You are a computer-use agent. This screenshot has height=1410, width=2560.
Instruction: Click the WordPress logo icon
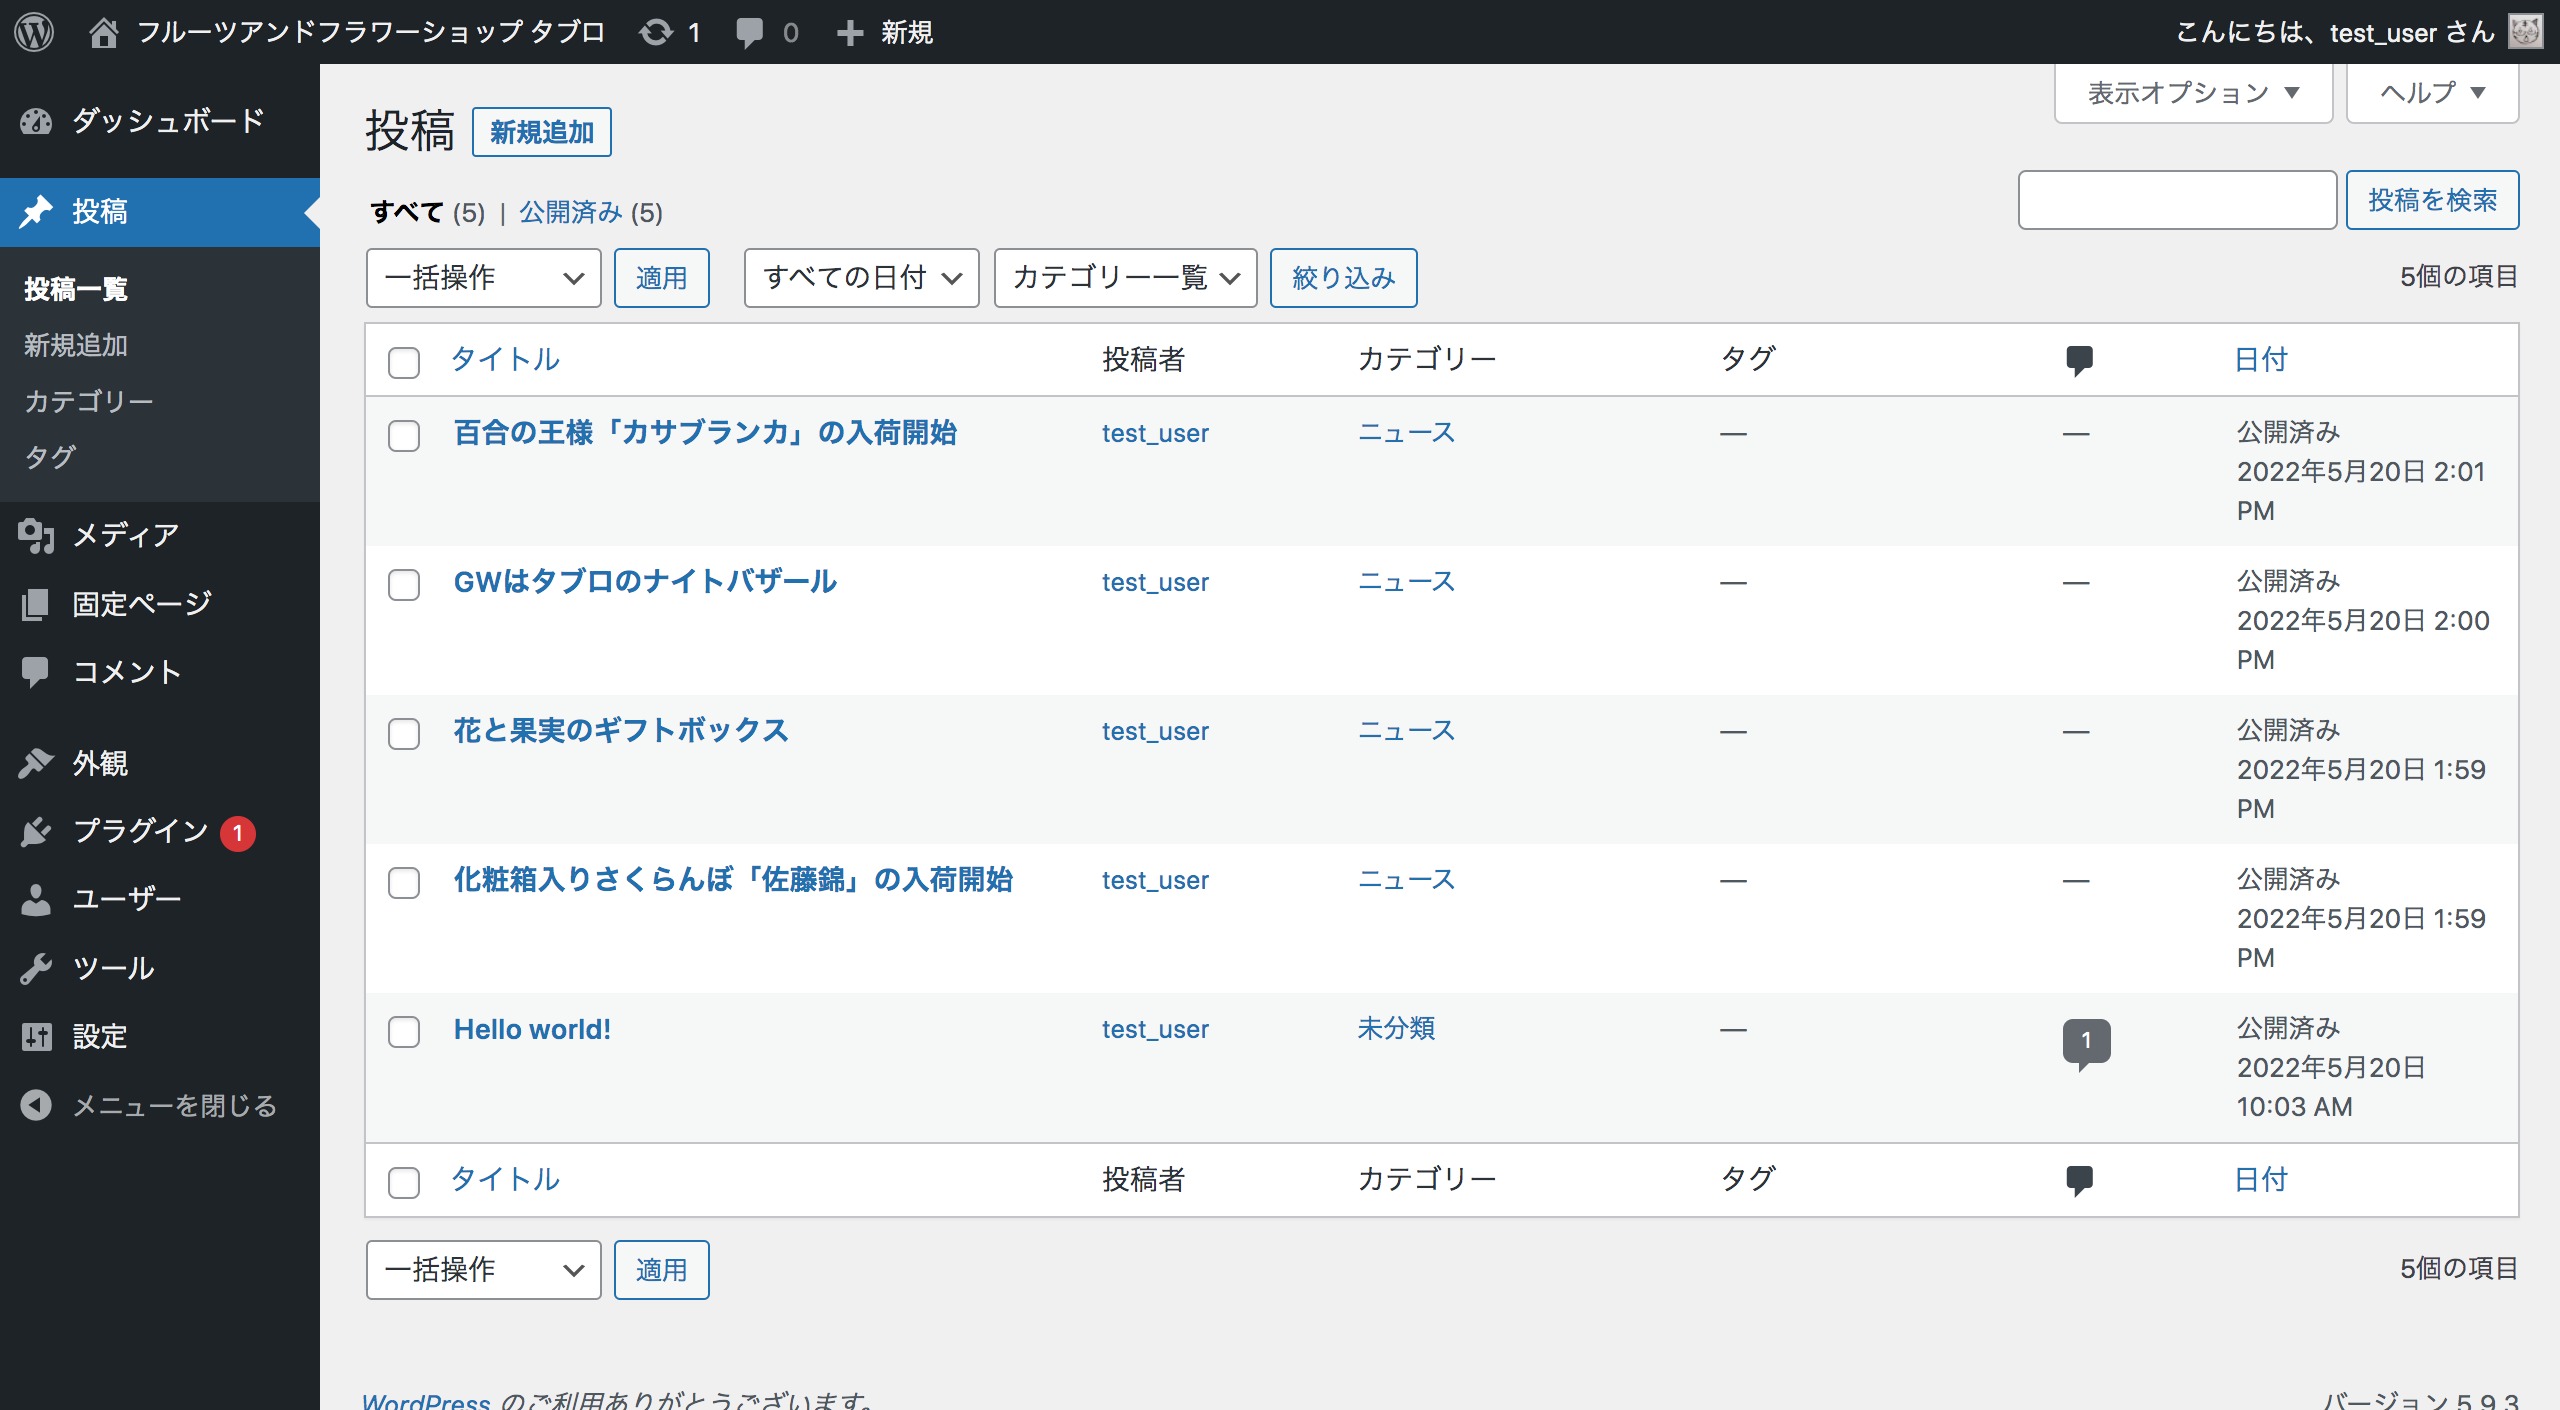click(x=34, y=32)
